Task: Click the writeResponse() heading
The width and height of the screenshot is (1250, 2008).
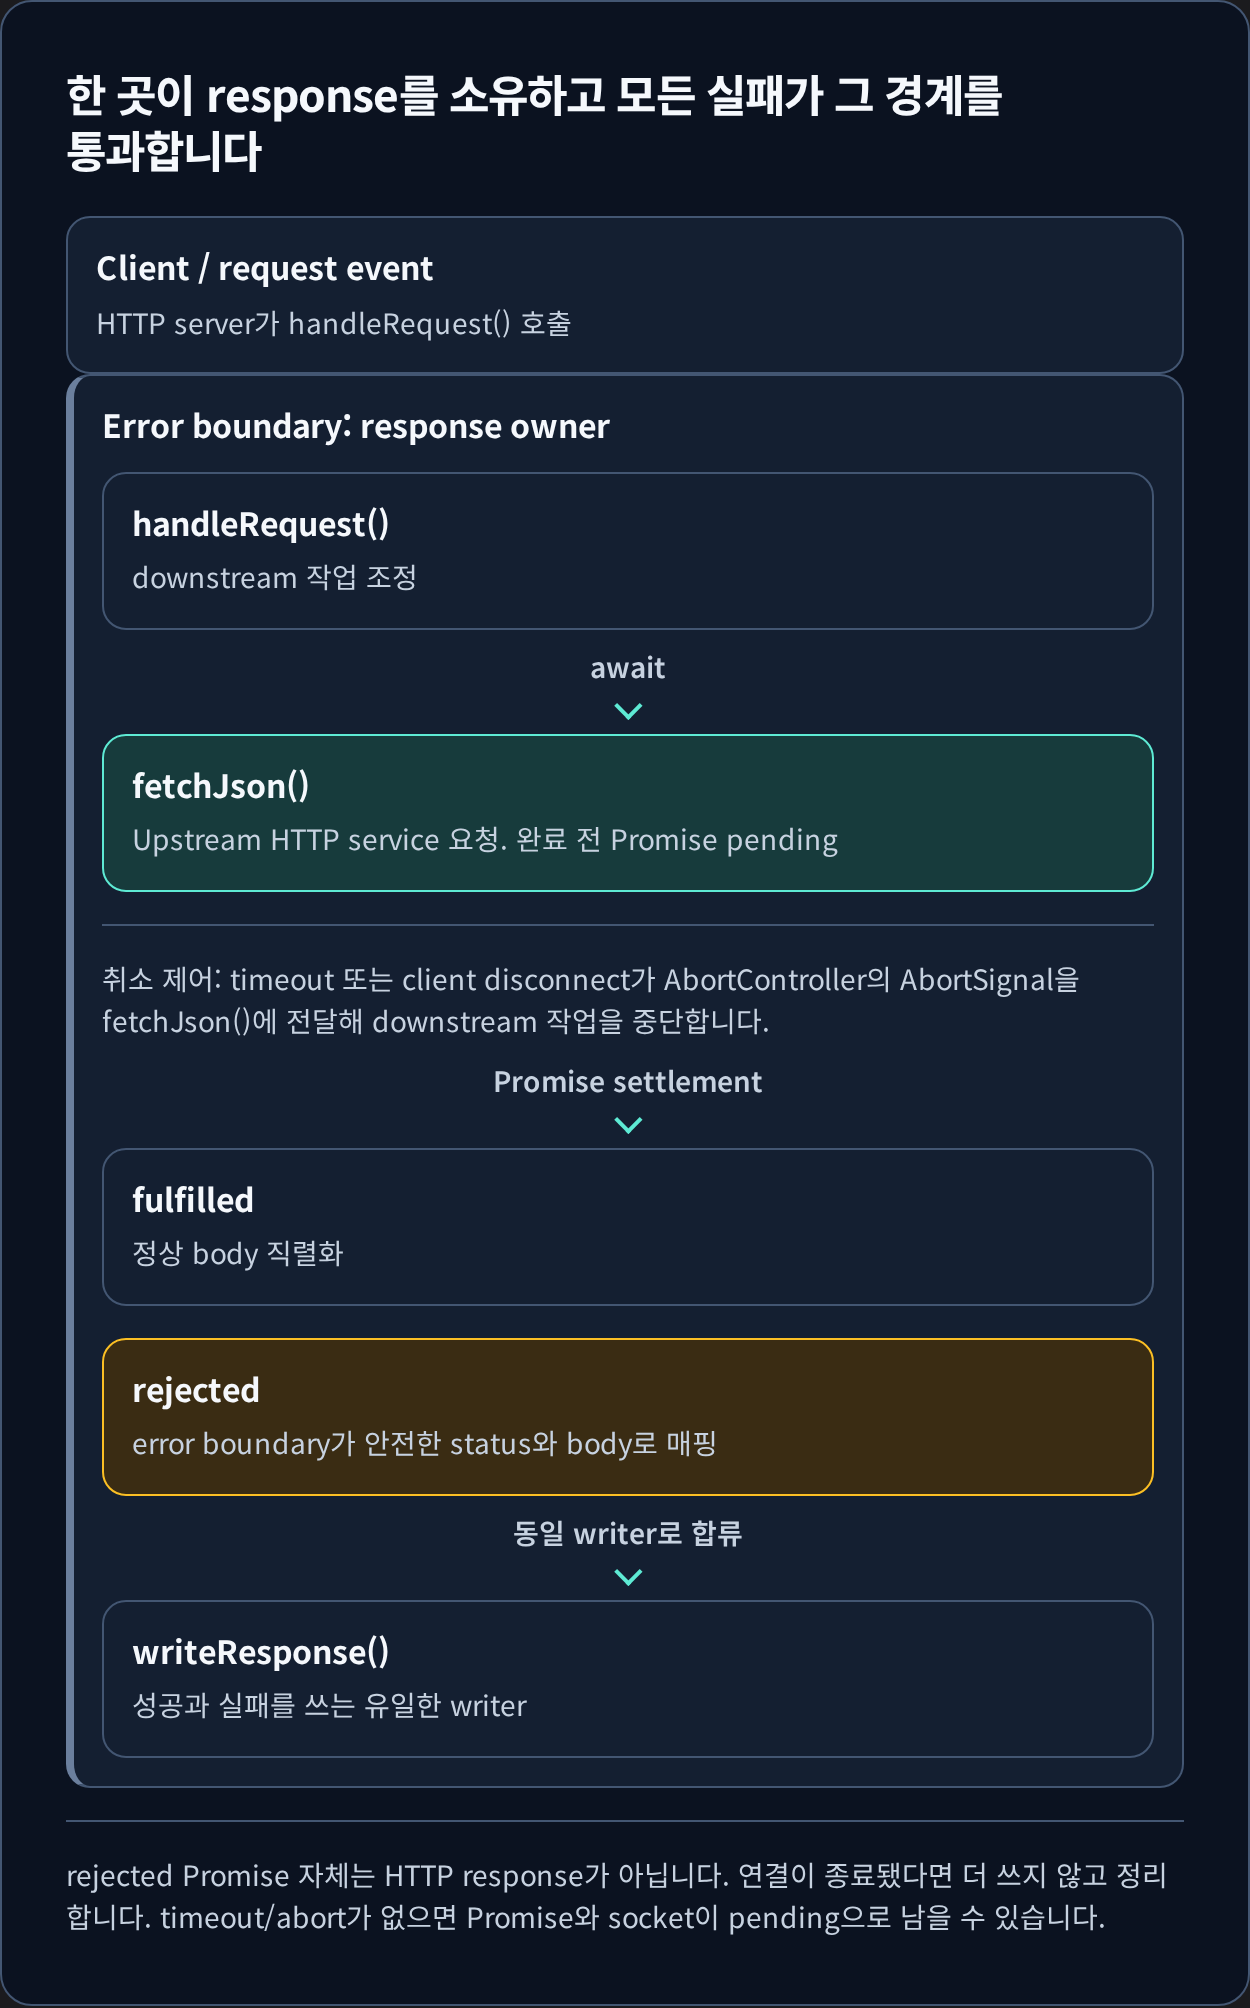Action: [x=260, y=1652]
